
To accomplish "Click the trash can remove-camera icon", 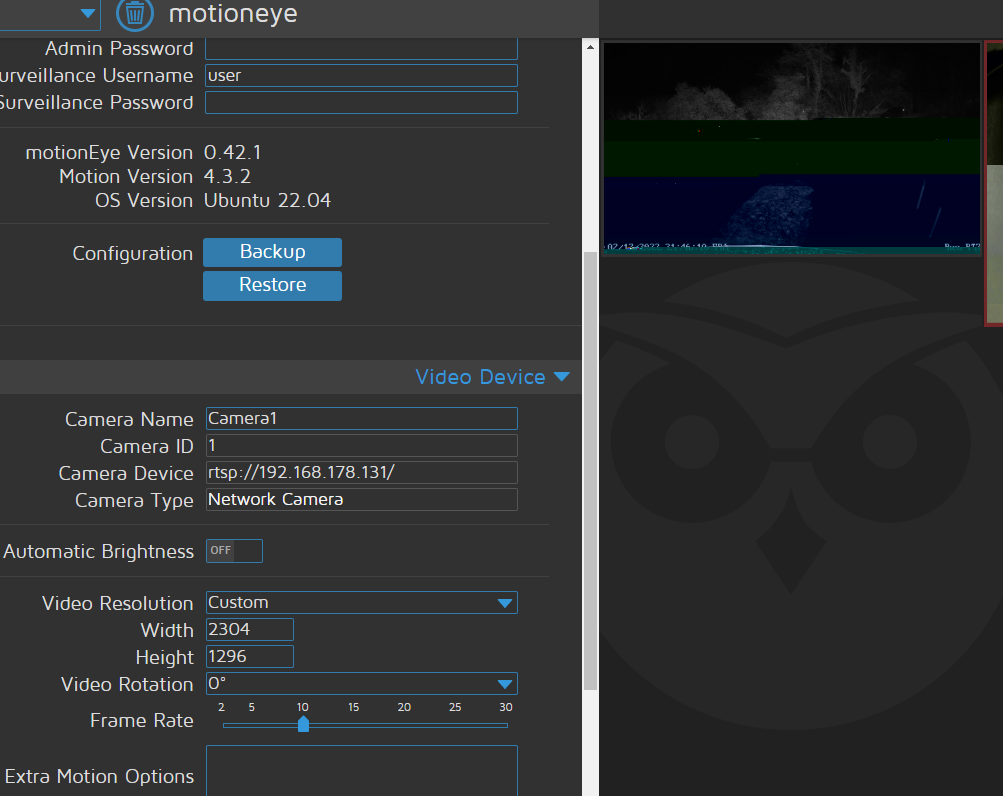I will coord(134,13).
